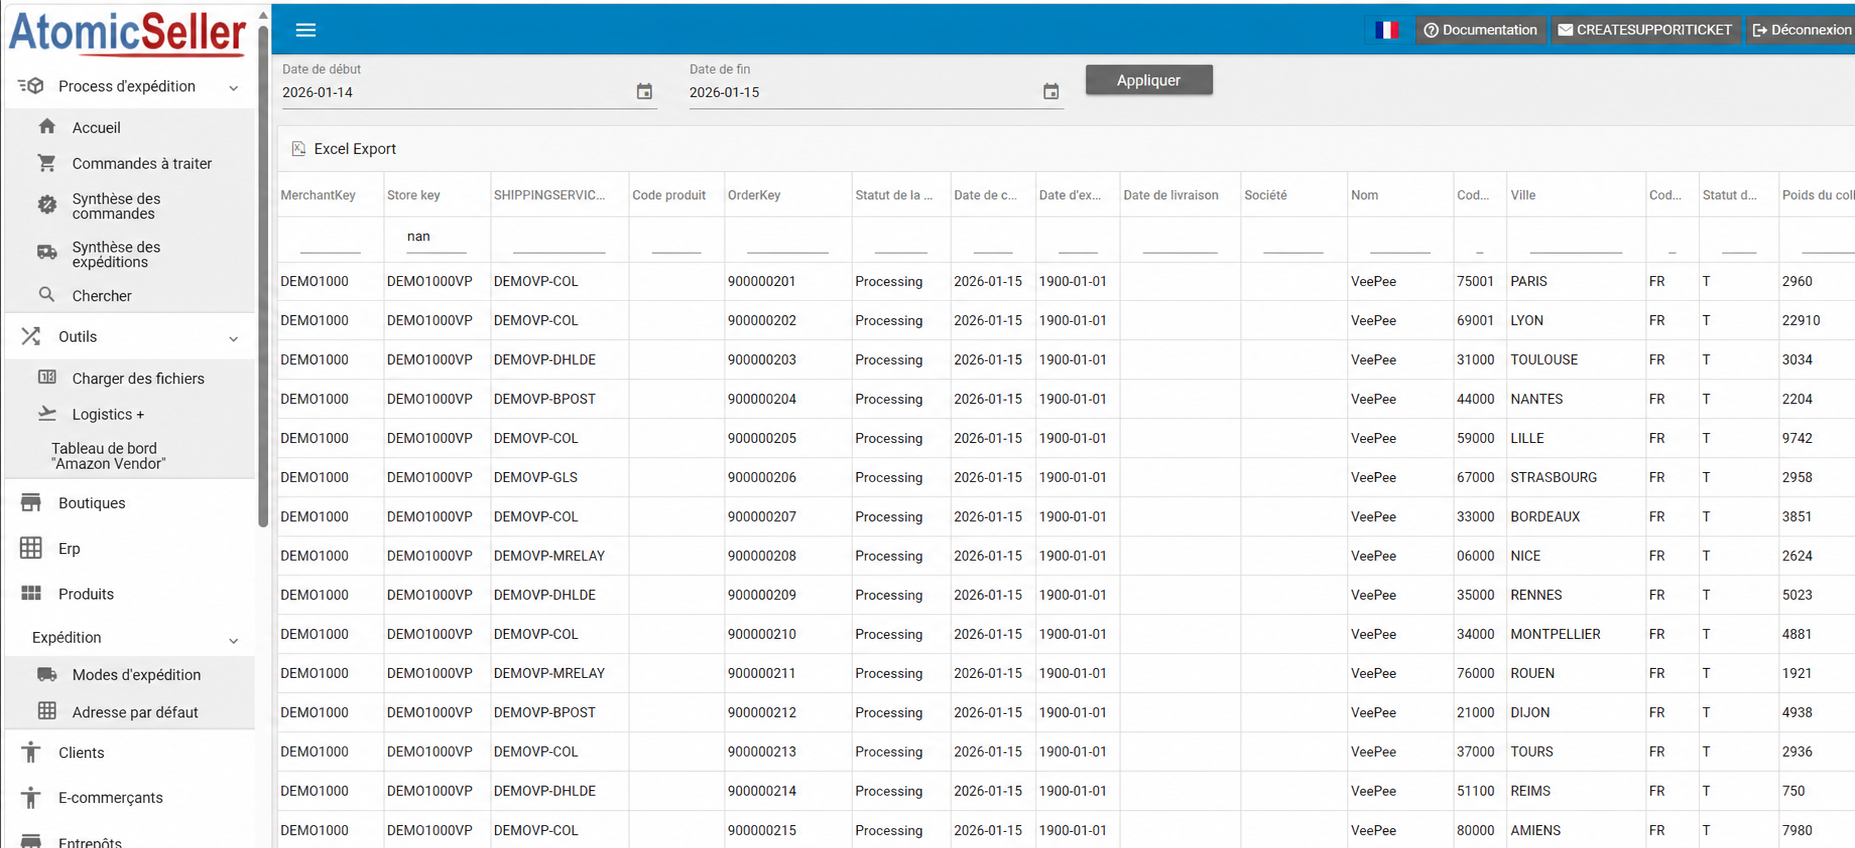Click Excel Export label
The height and width of the screenshot is (848, 1855).
pos(355,149)
